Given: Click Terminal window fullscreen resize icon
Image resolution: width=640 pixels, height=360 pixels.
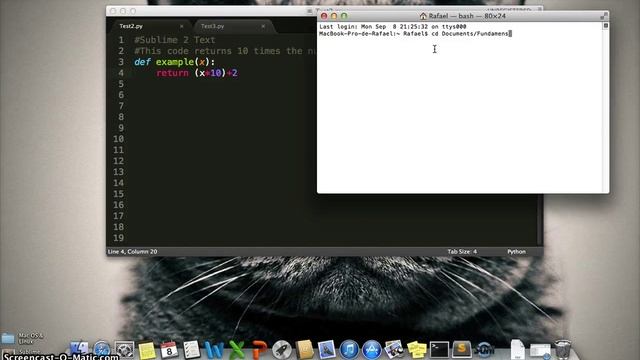Looking at the screenshot, I should pyautogui.click(x=604, y=16).
